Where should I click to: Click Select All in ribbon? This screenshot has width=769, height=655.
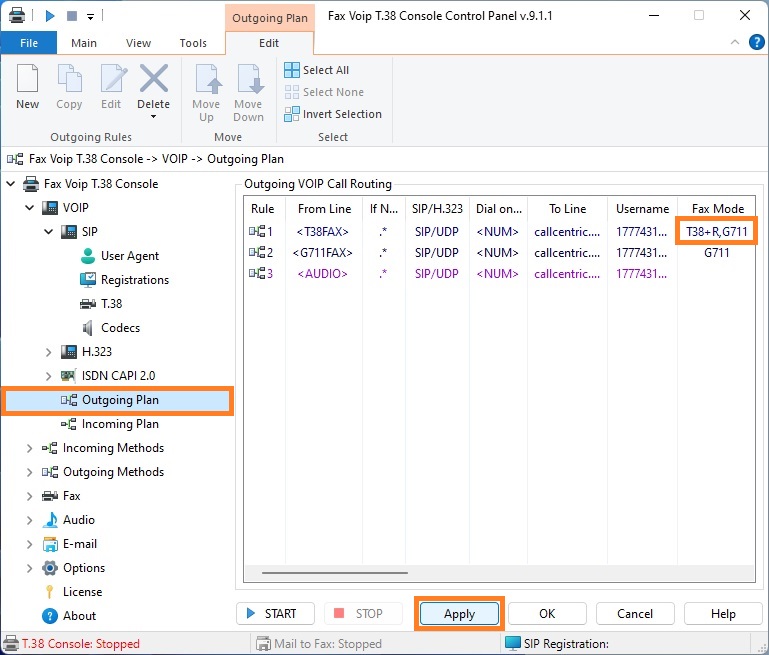tap(317, 70)
